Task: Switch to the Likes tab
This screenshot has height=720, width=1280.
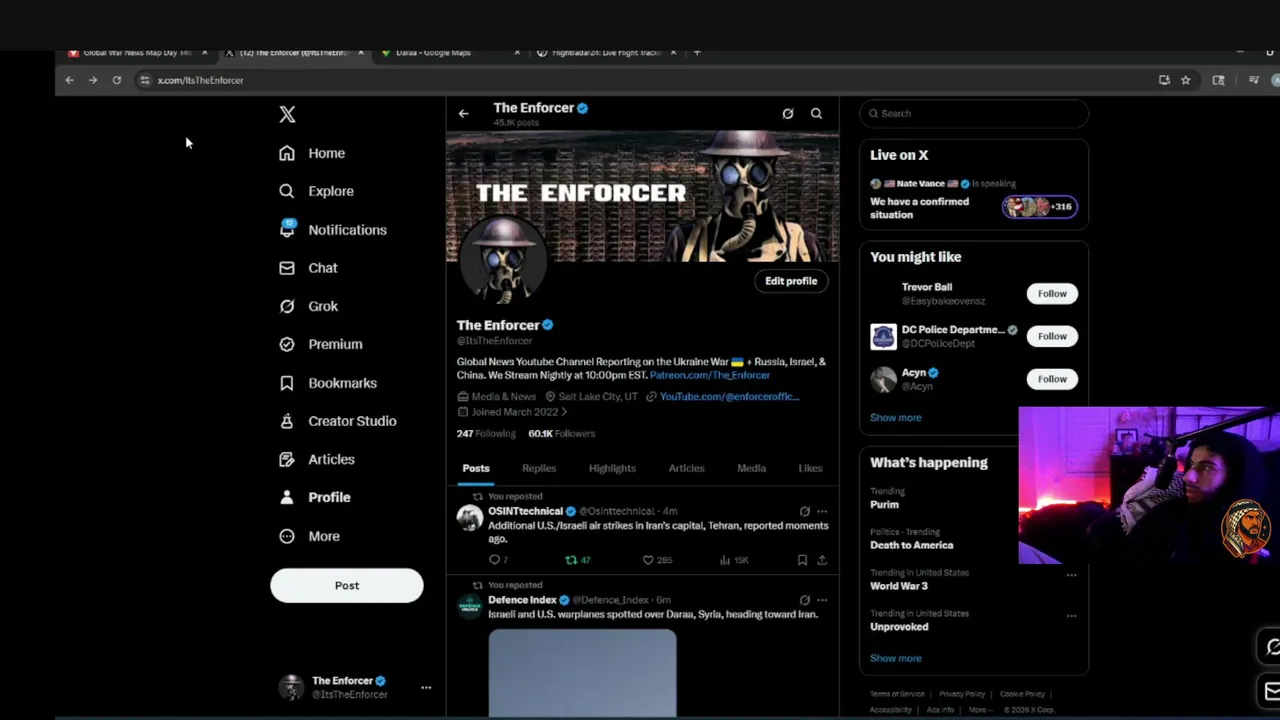Action: (810, 468)
